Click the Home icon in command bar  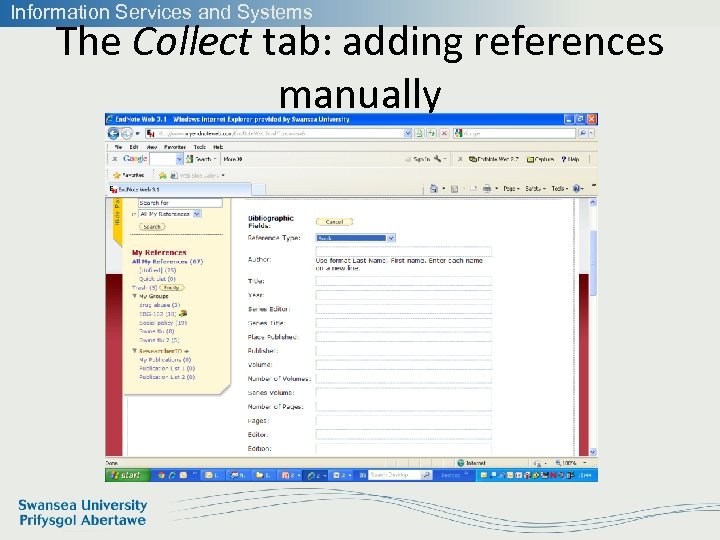[x=433, y=189]
